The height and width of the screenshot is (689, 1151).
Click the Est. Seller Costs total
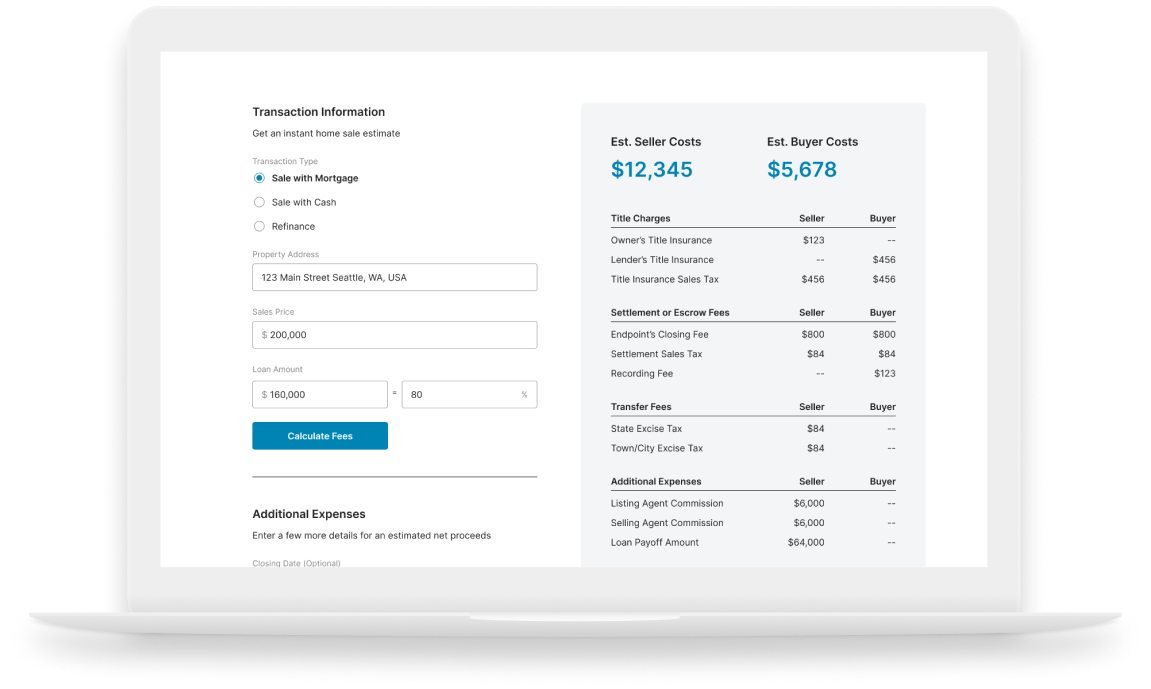point(652,169)
